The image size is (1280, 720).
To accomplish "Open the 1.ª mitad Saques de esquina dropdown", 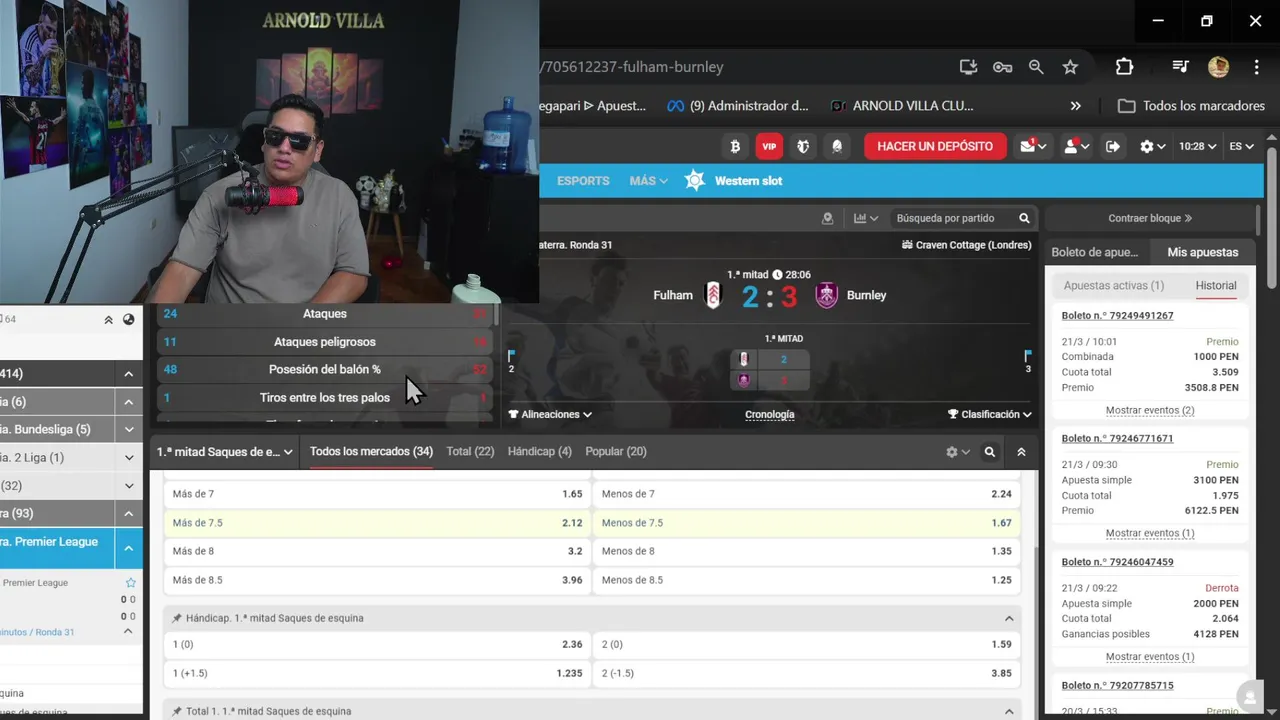I will 224,452.
